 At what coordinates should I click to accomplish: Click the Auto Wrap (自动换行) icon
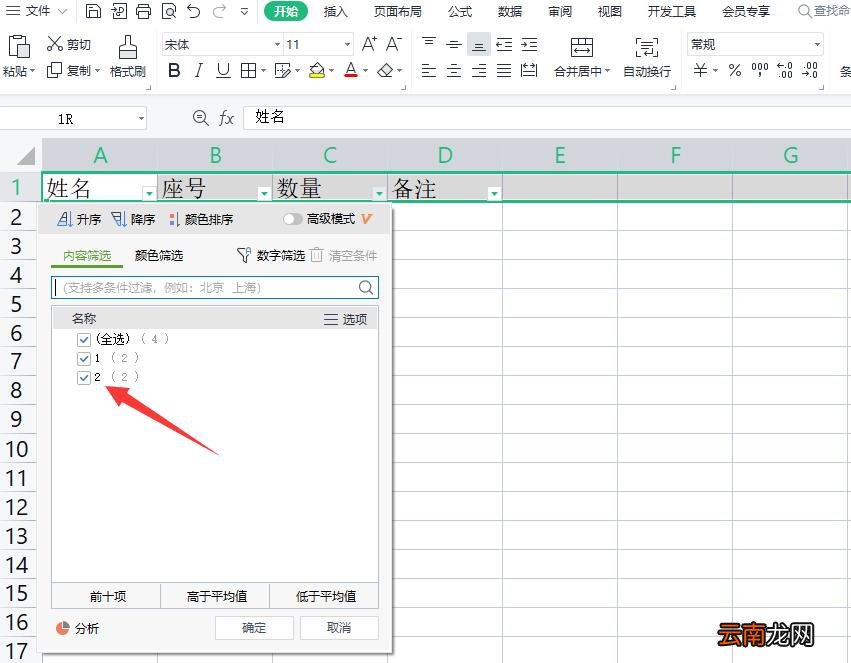(646, 47)
